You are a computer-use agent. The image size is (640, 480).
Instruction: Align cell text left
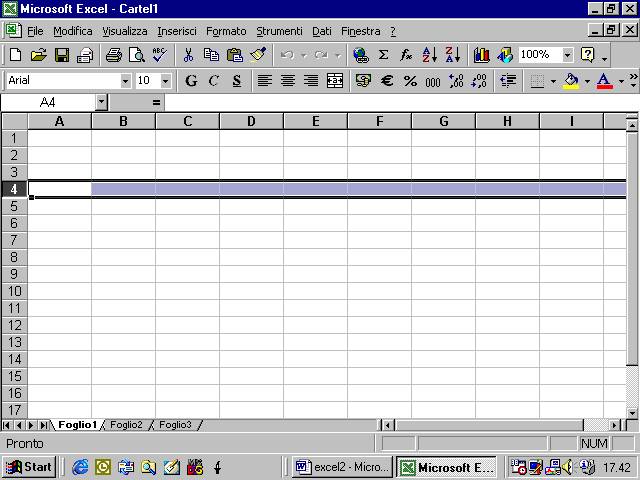(x=264, y=80)
